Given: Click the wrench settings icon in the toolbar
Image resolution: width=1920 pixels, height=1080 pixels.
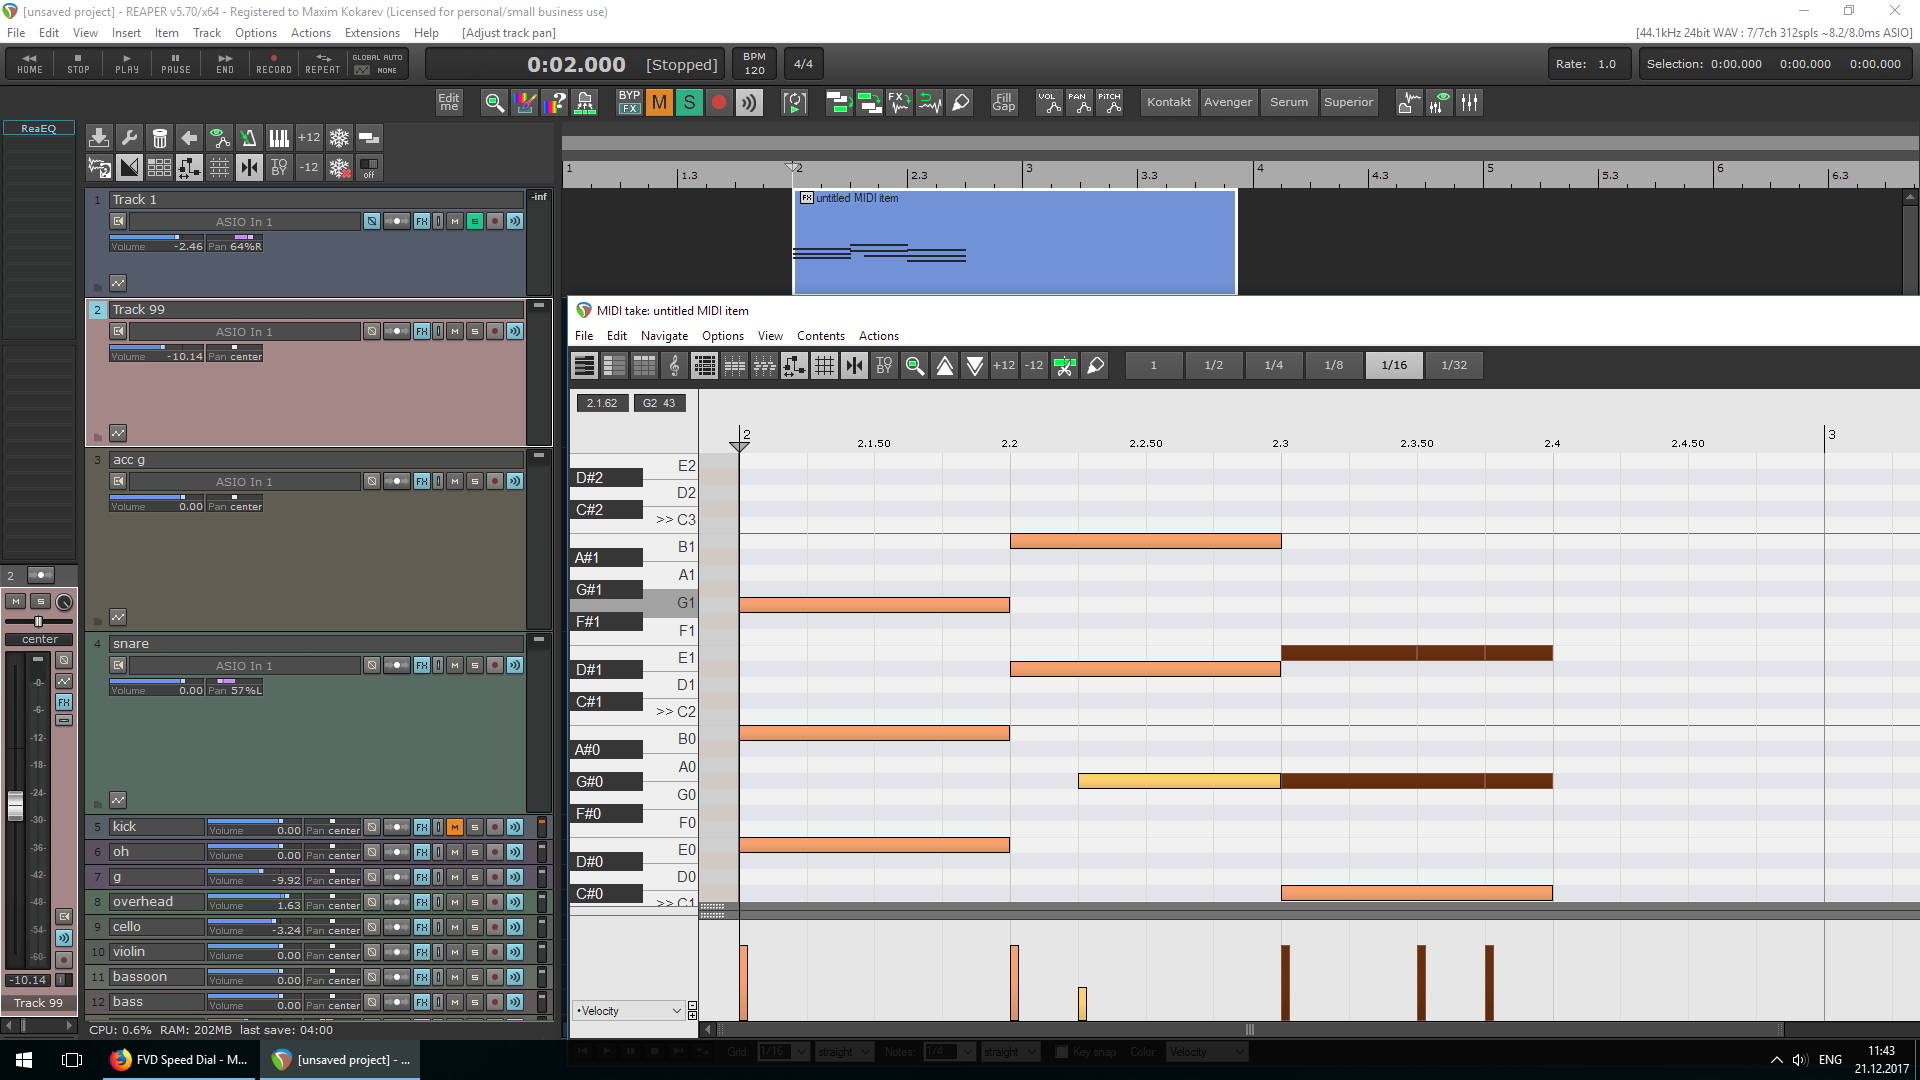Looking at the screenshot, I should [x=129, y=138].
